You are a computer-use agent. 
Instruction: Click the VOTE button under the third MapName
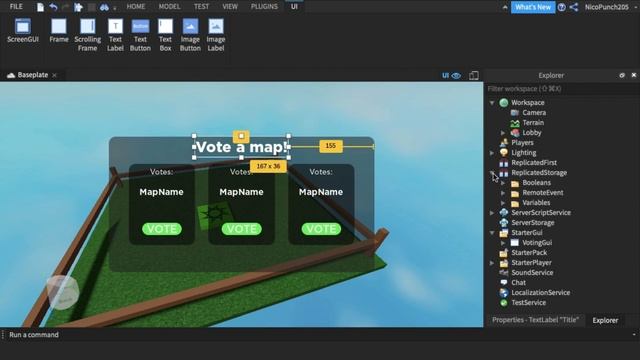point(321,229)
